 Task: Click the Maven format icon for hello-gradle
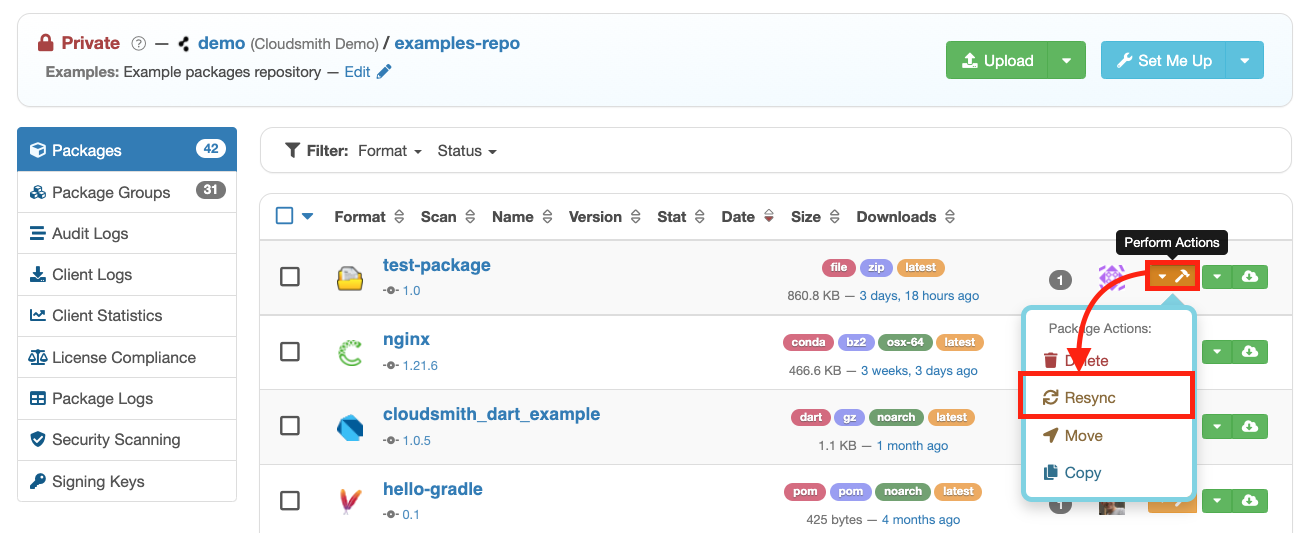click(350, 501)
